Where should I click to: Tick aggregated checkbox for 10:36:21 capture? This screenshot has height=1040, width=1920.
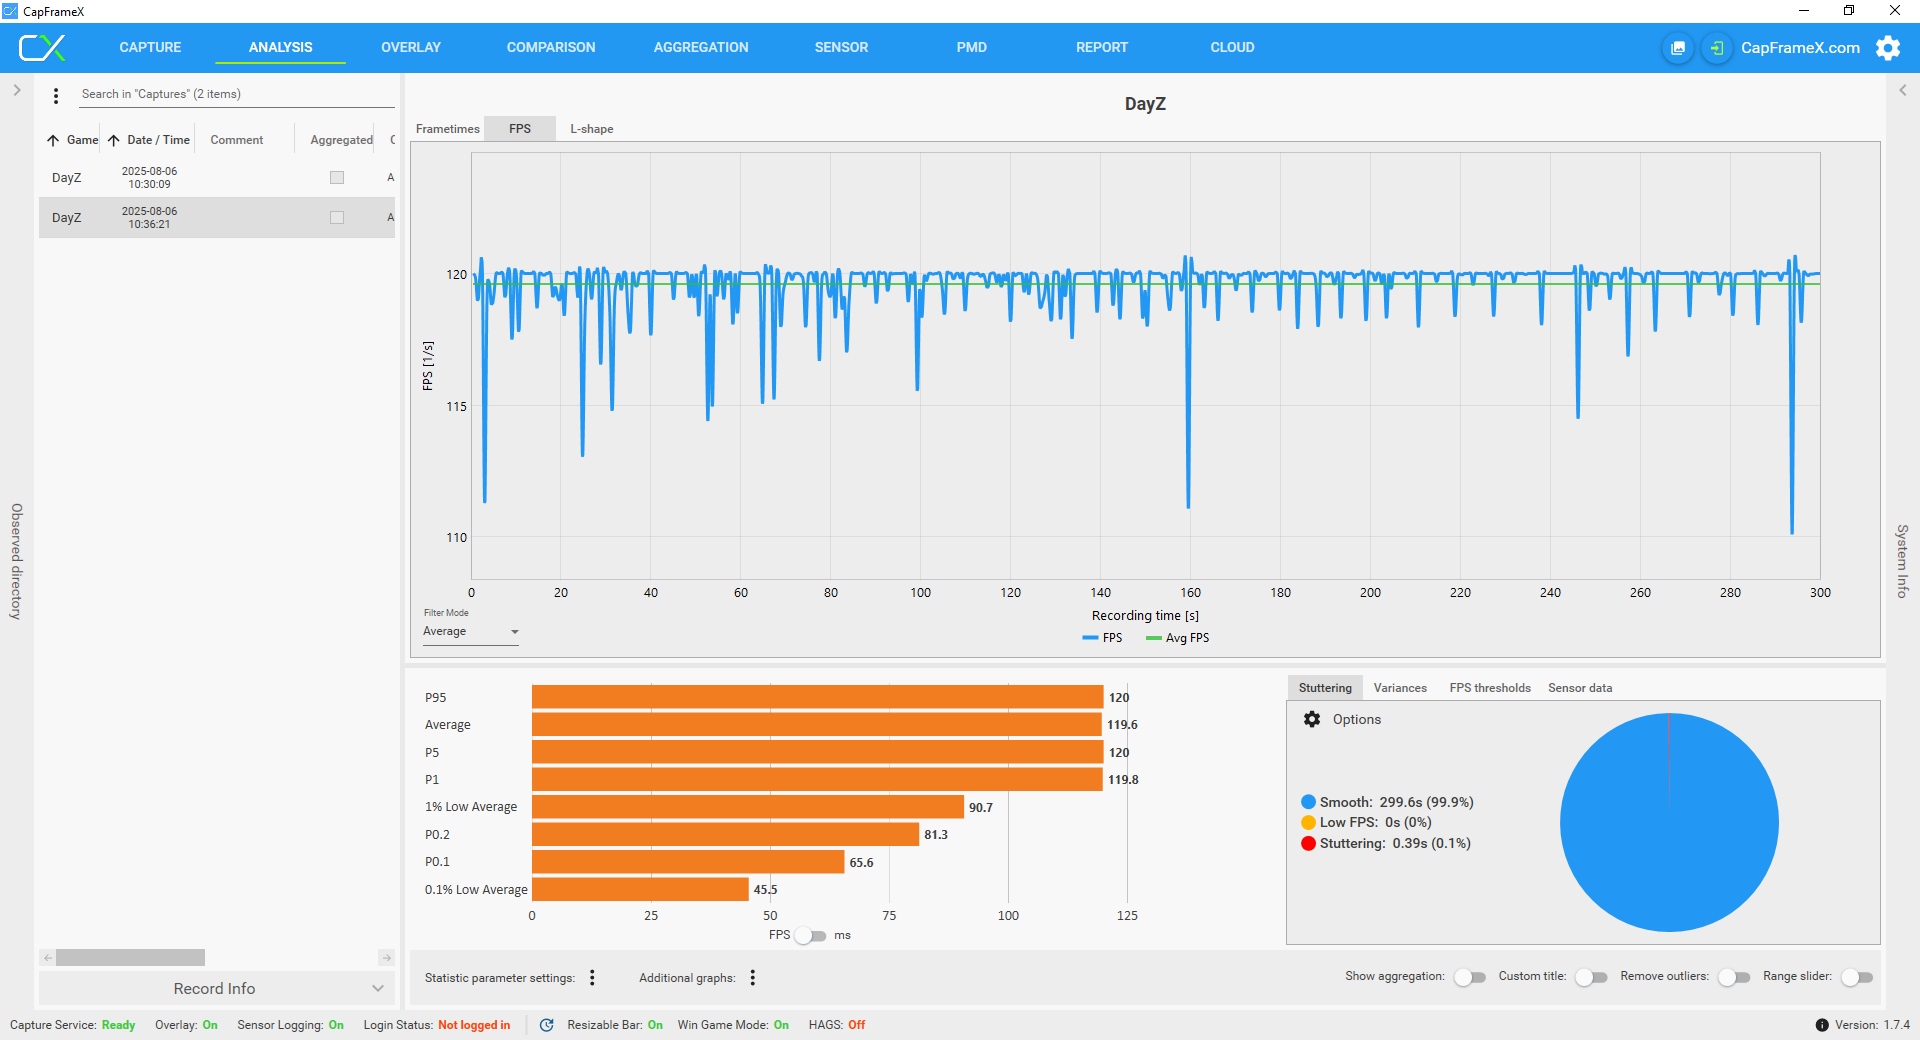click(x=337, y=217)
